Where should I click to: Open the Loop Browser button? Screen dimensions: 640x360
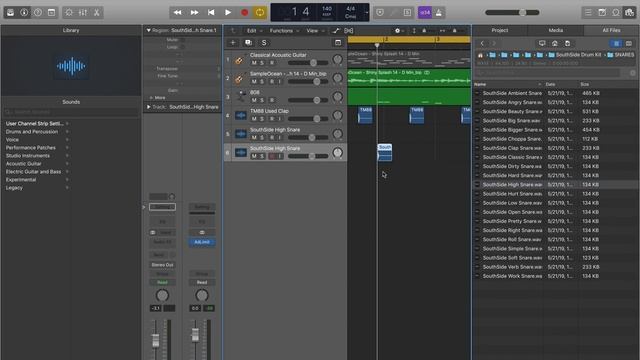[616, 12]
